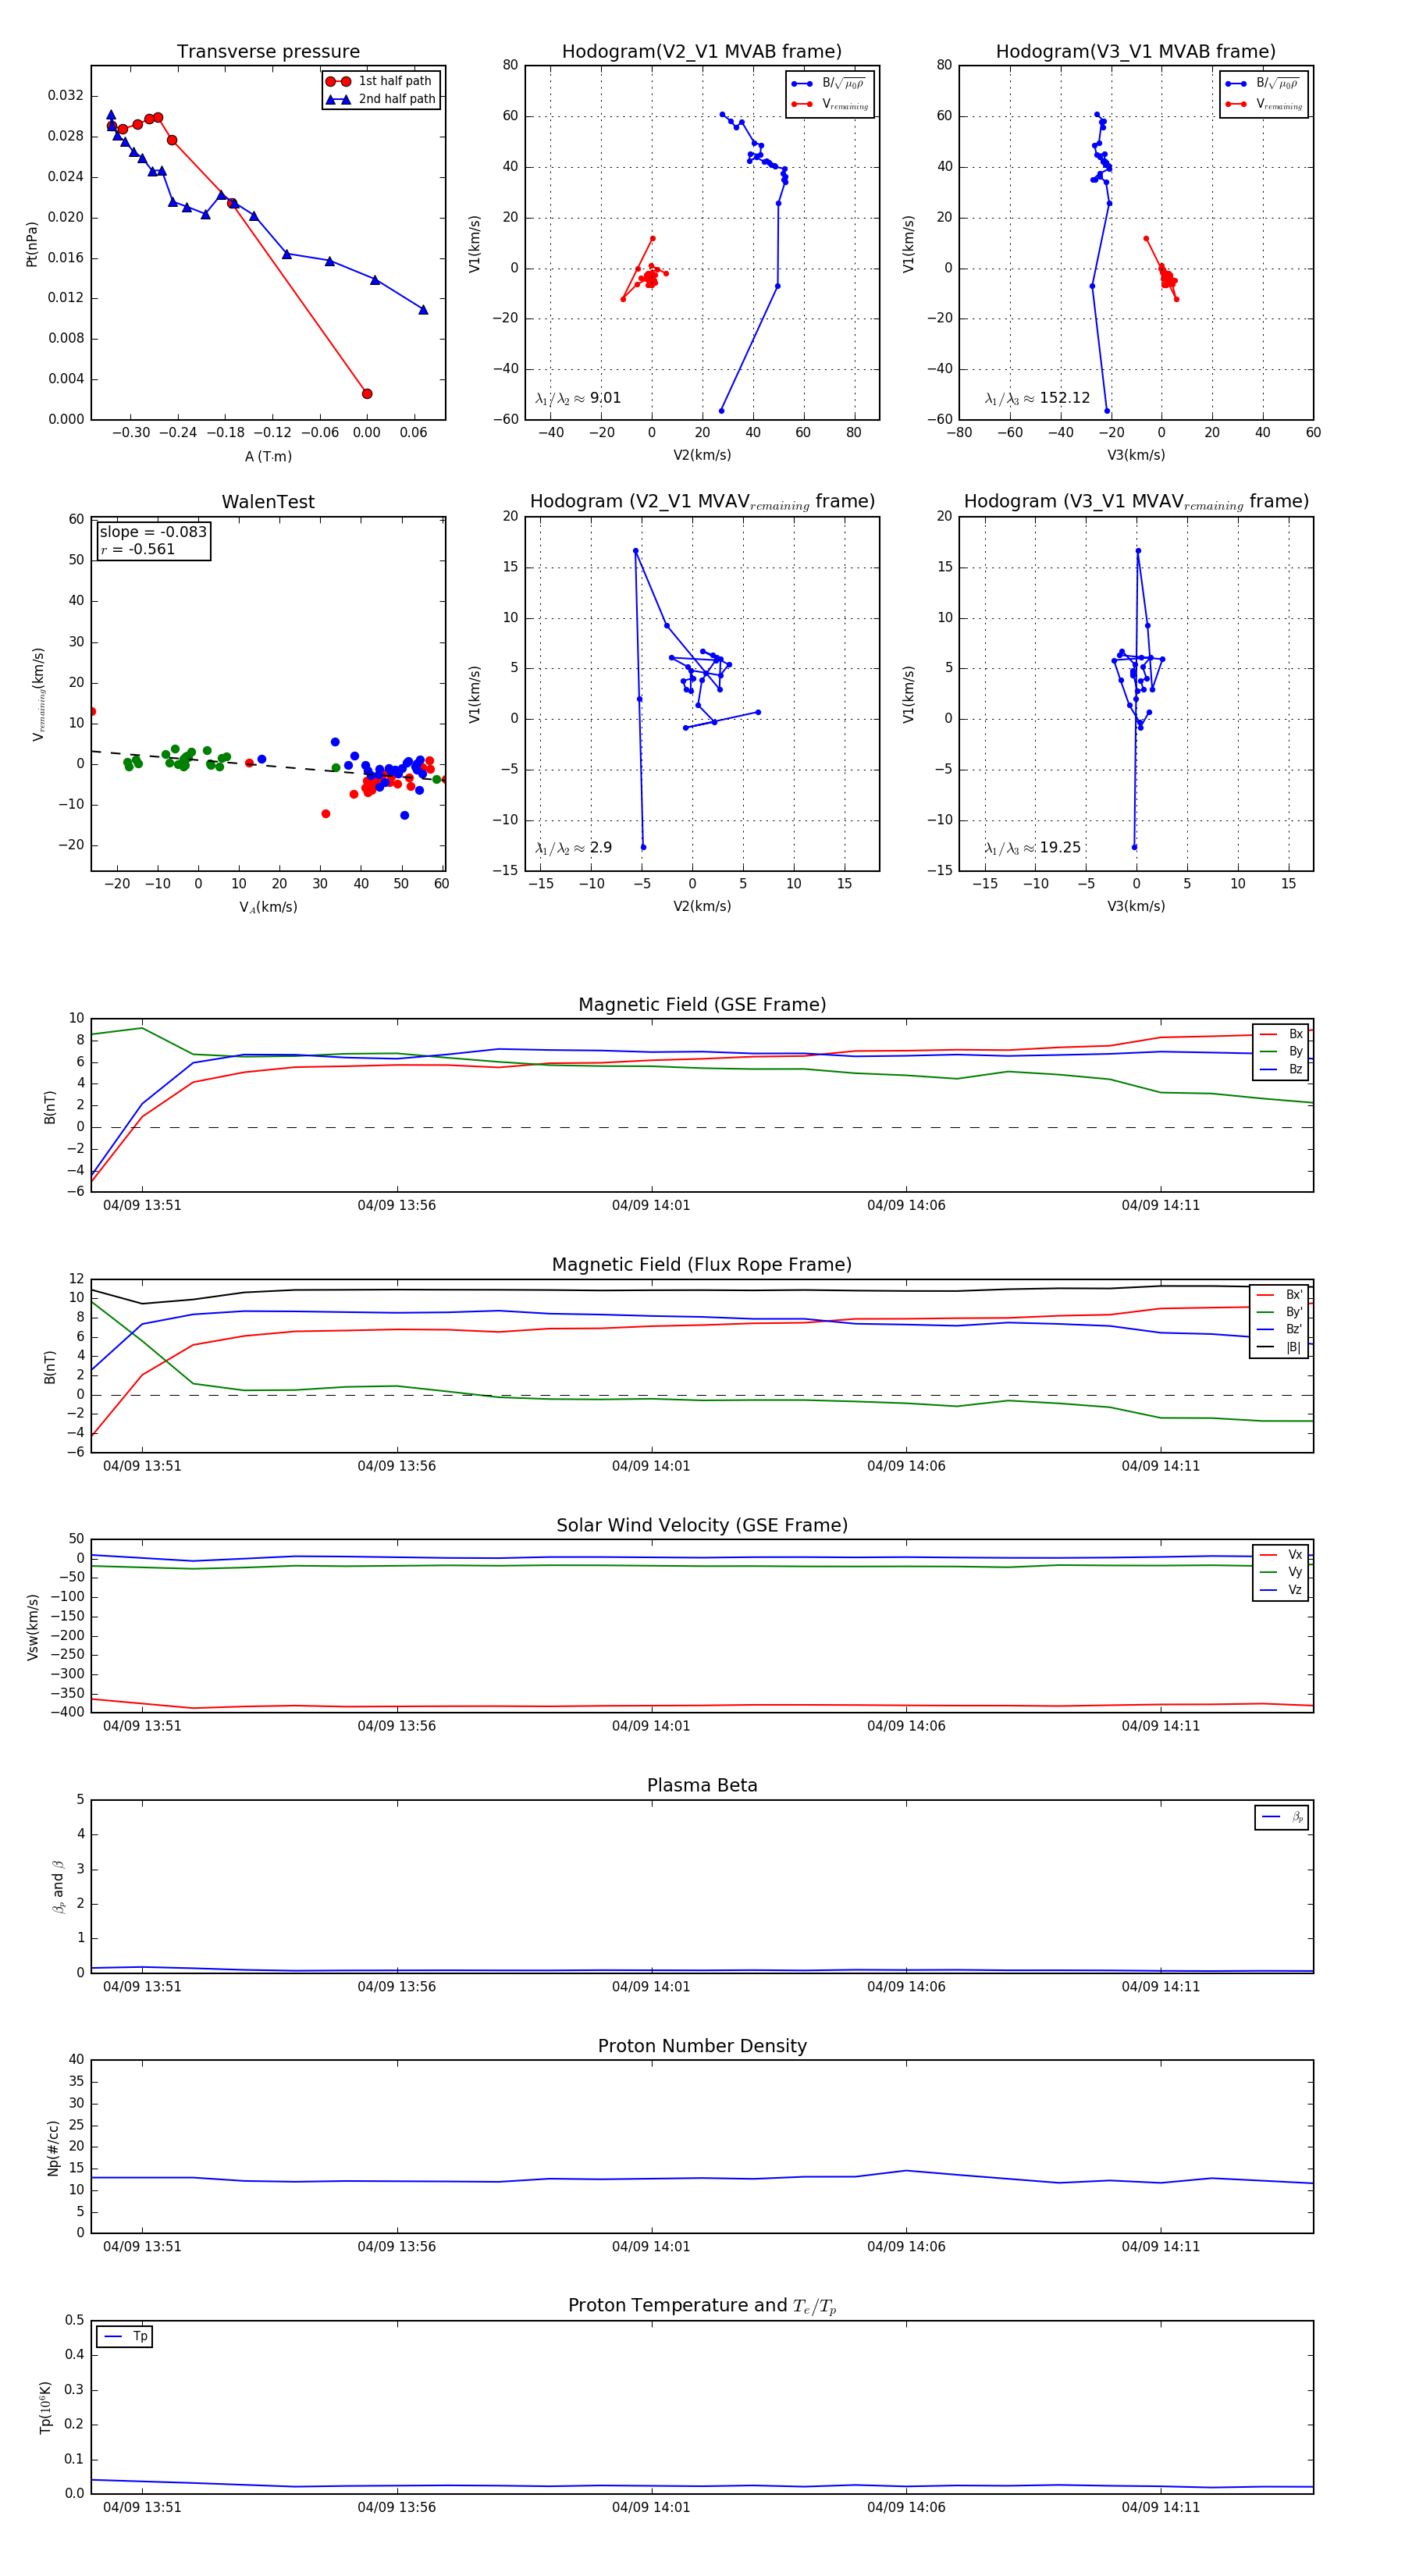This screenshot has height=2576, width=1405.
Task: Click the 'WalenTest' plot title
Action: click(x=268, y=502)
